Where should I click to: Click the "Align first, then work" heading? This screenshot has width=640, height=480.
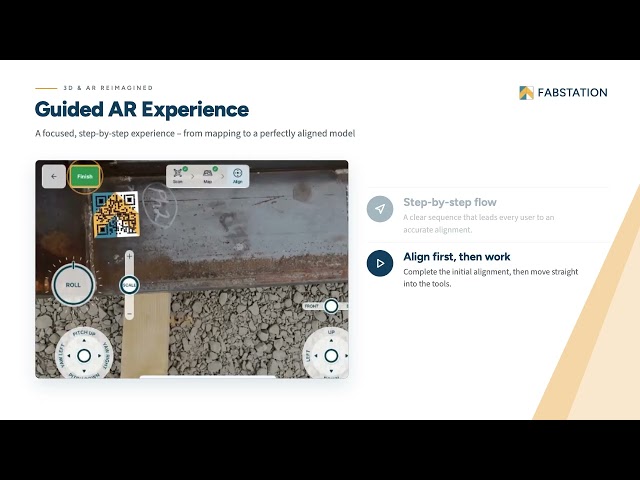[457, 256]
